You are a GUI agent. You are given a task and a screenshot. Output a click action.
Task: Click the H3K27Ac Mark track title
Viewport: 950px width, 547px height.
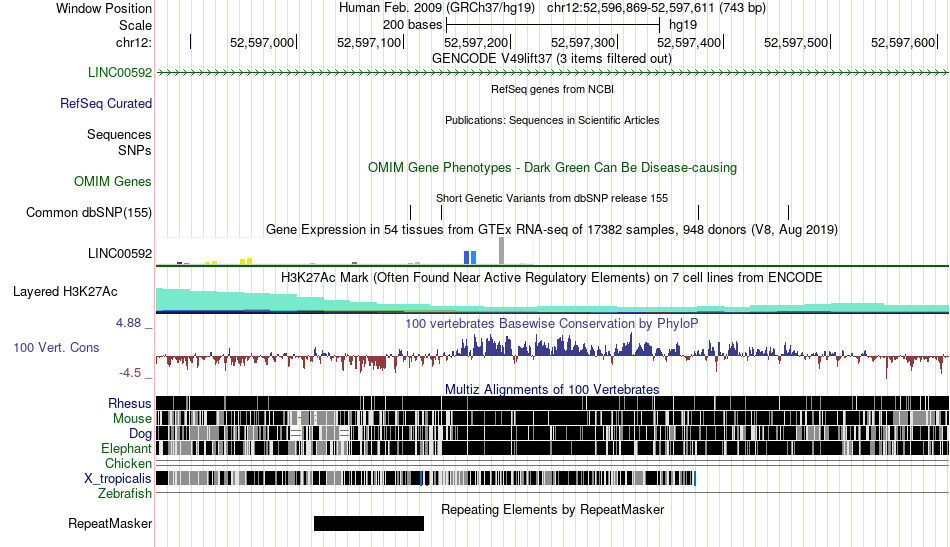[x=552, y=277]
